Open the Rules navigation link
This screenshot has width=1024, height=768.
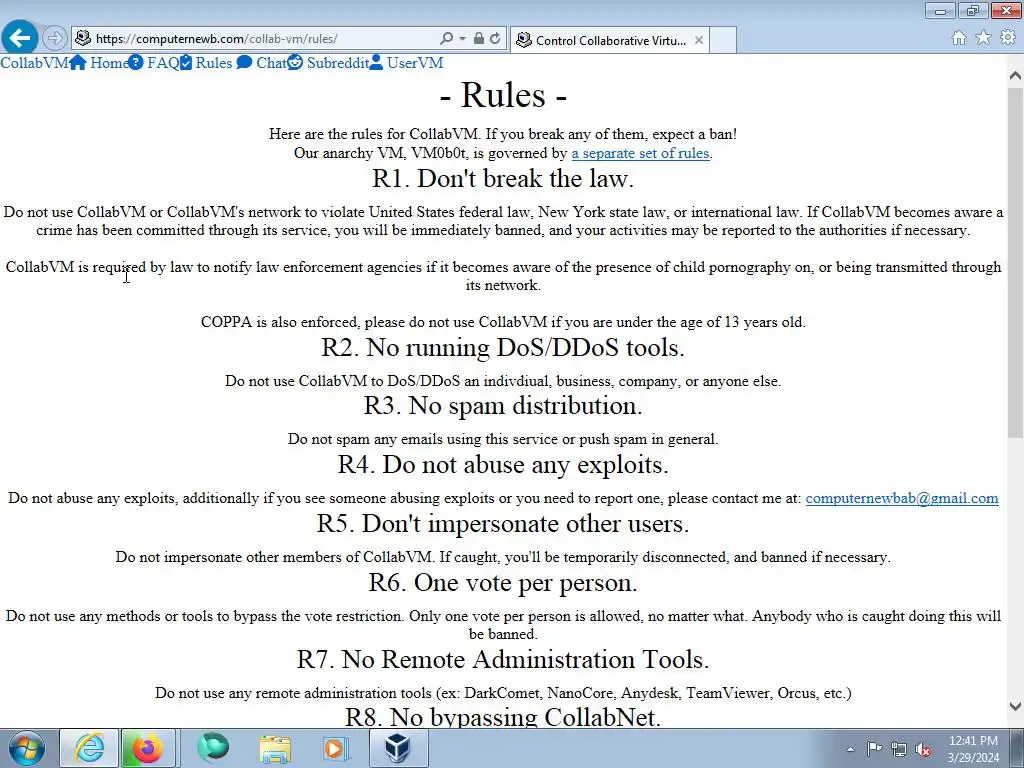pyautogui.click(x=214, y=63)
